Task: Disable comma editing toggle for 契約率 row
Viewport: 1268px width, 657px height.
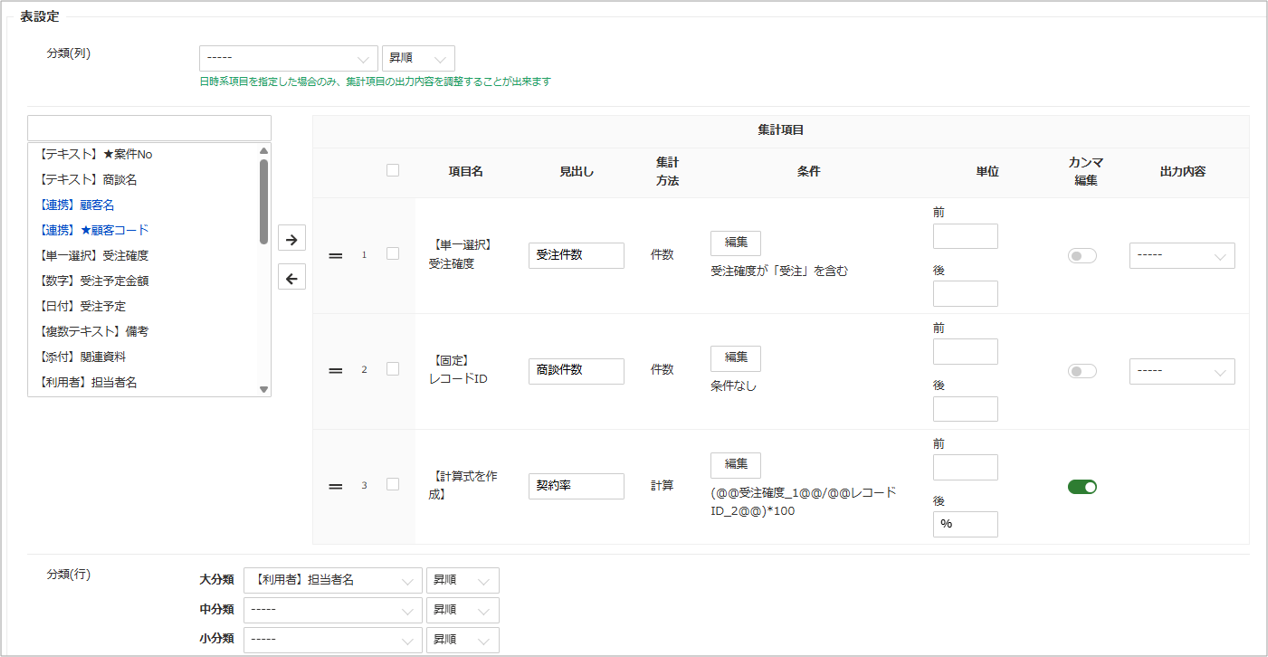Action: tap(1082, 487)
